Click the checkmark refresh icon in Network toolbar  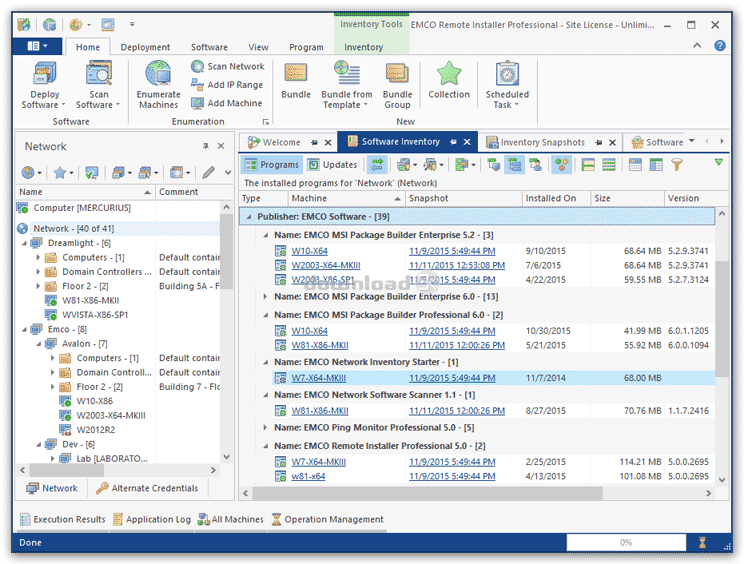coord(91,172)
